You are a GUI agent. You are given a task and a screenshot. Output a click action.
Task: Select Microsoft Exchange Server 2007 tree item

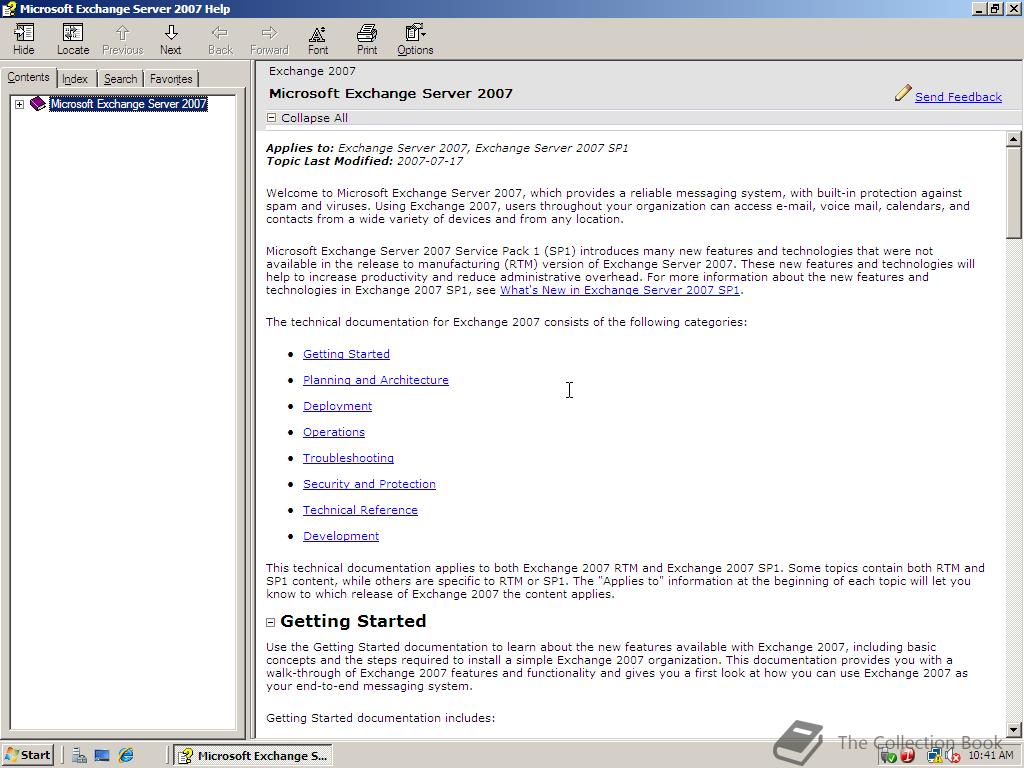[x=128, y=104]
